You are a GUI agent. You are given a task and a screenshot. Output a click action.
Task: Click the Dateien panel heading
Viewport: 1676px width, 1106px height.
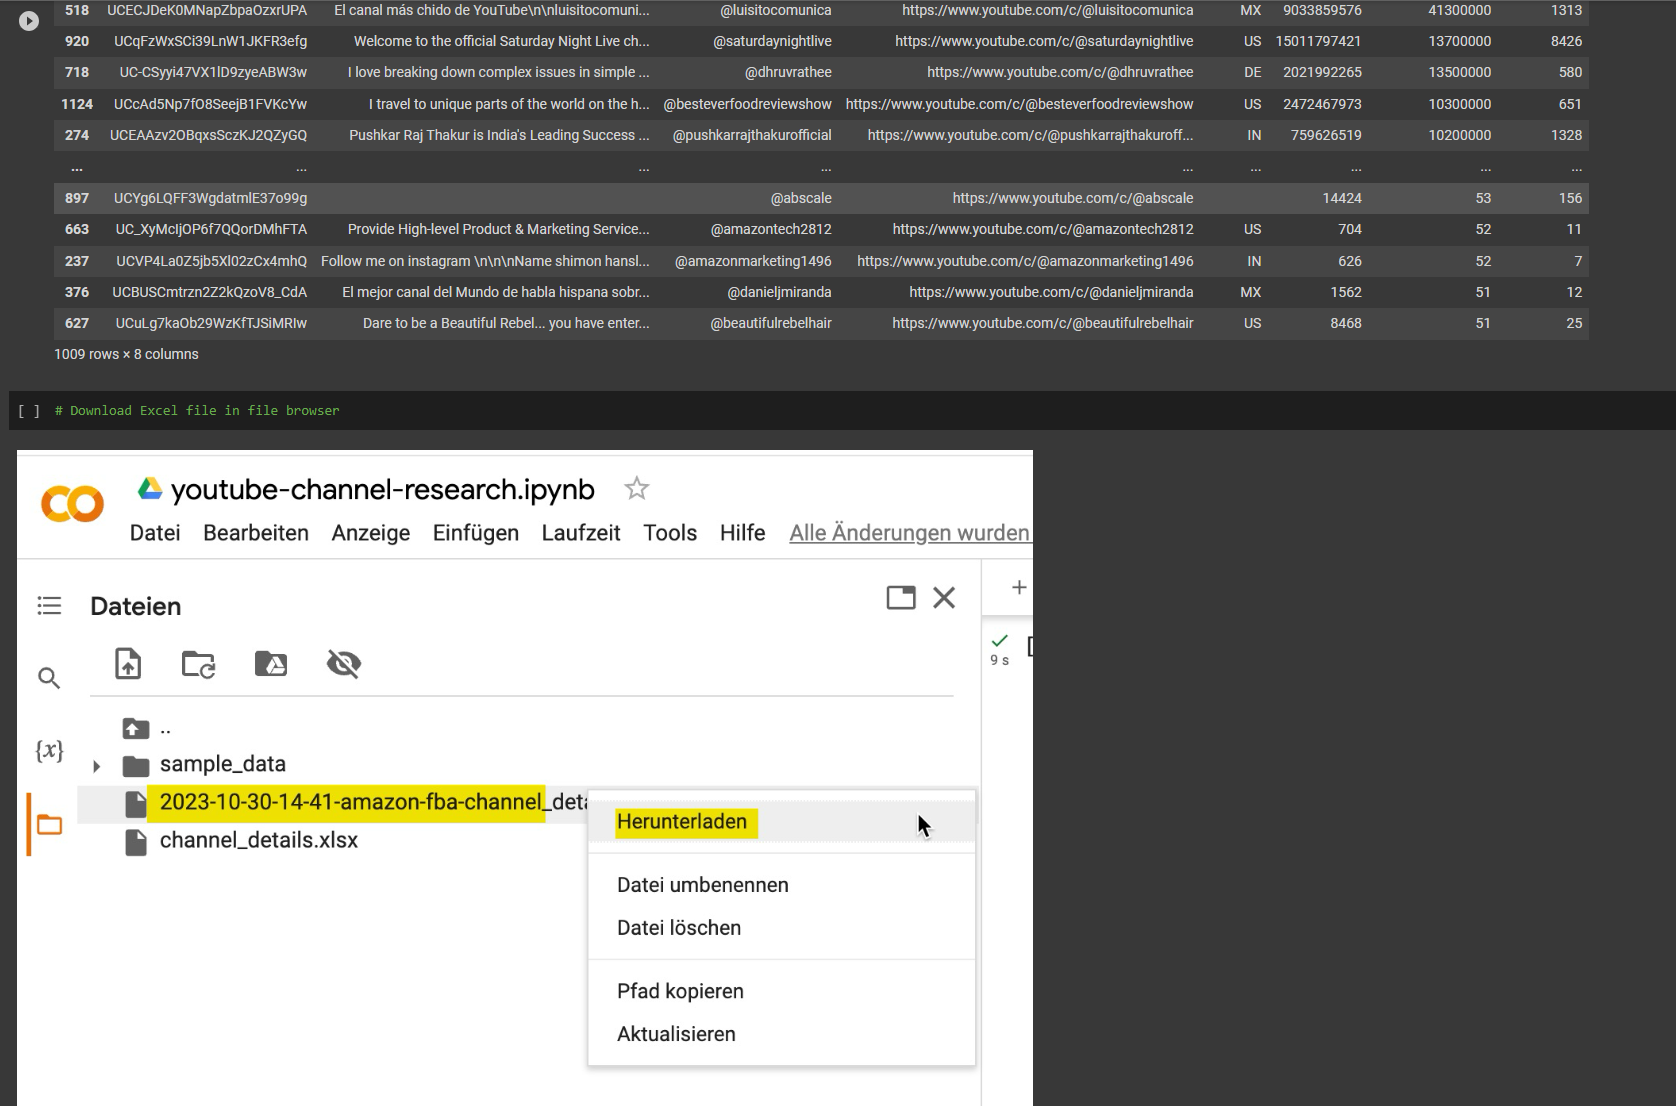(x=136, y=606)
